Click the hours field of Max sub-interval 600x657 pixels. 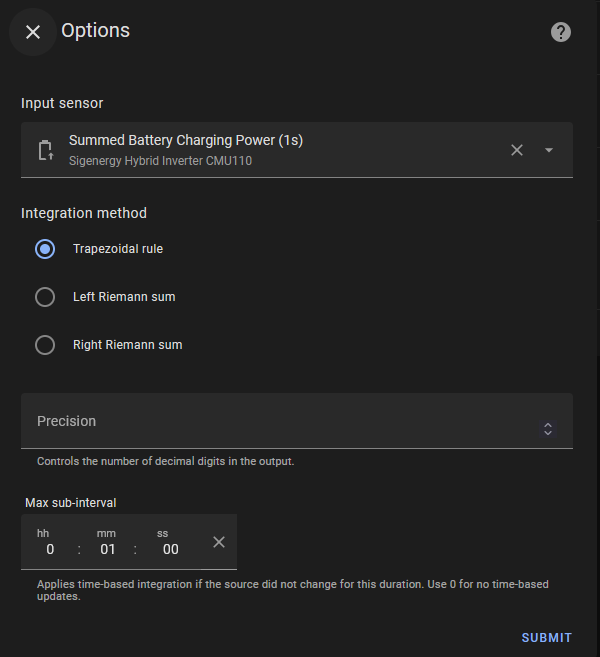tap(49, 549)
